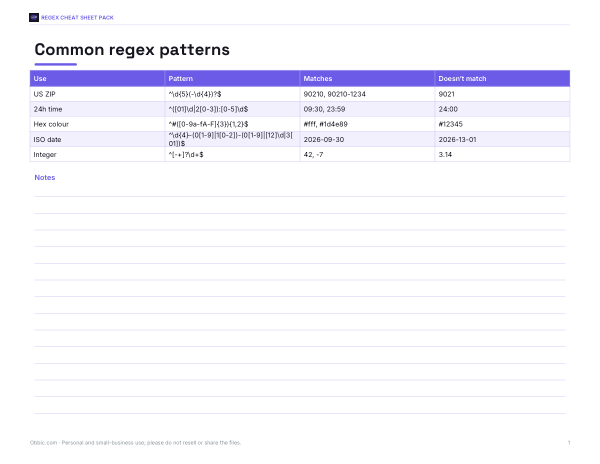
Task: Click the page number '1' in footer
Action: 569,443
